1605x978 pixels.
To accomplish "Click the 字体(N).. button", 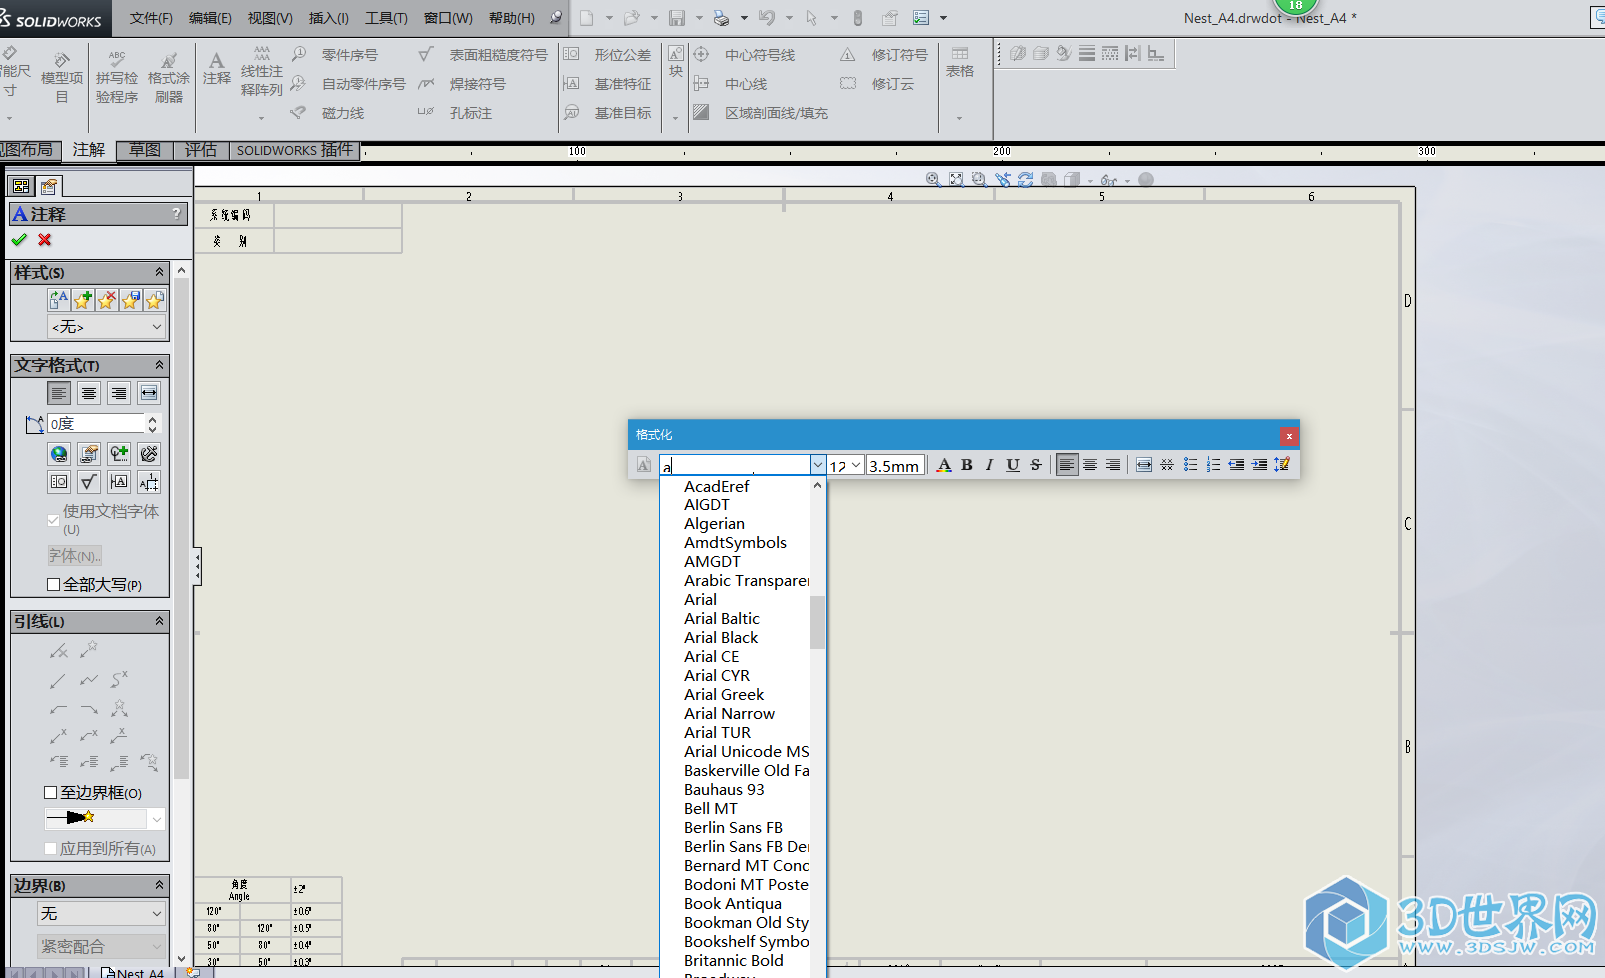I will [75, 556].
